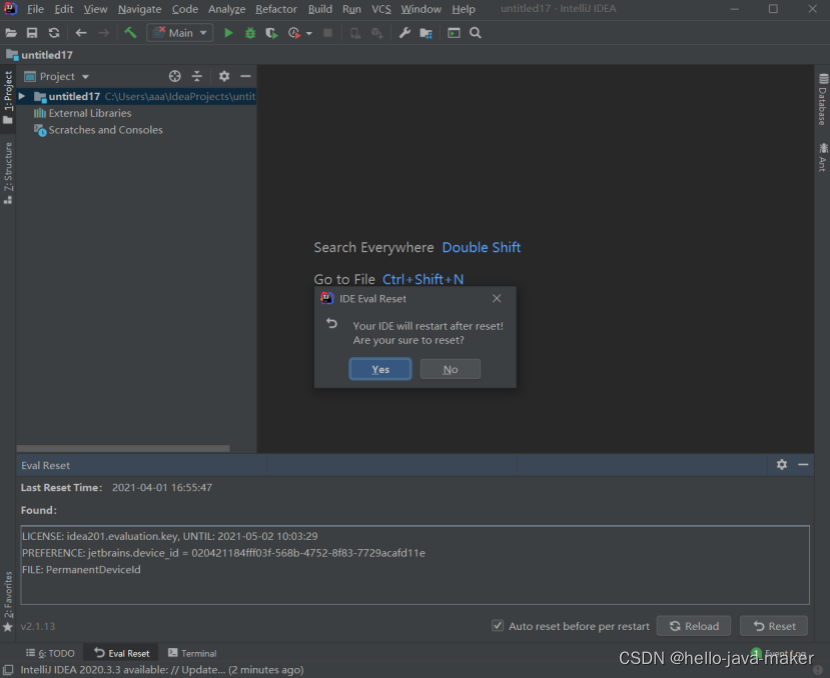Open the Edit menu
830x678 pixels.
point(64,9)
